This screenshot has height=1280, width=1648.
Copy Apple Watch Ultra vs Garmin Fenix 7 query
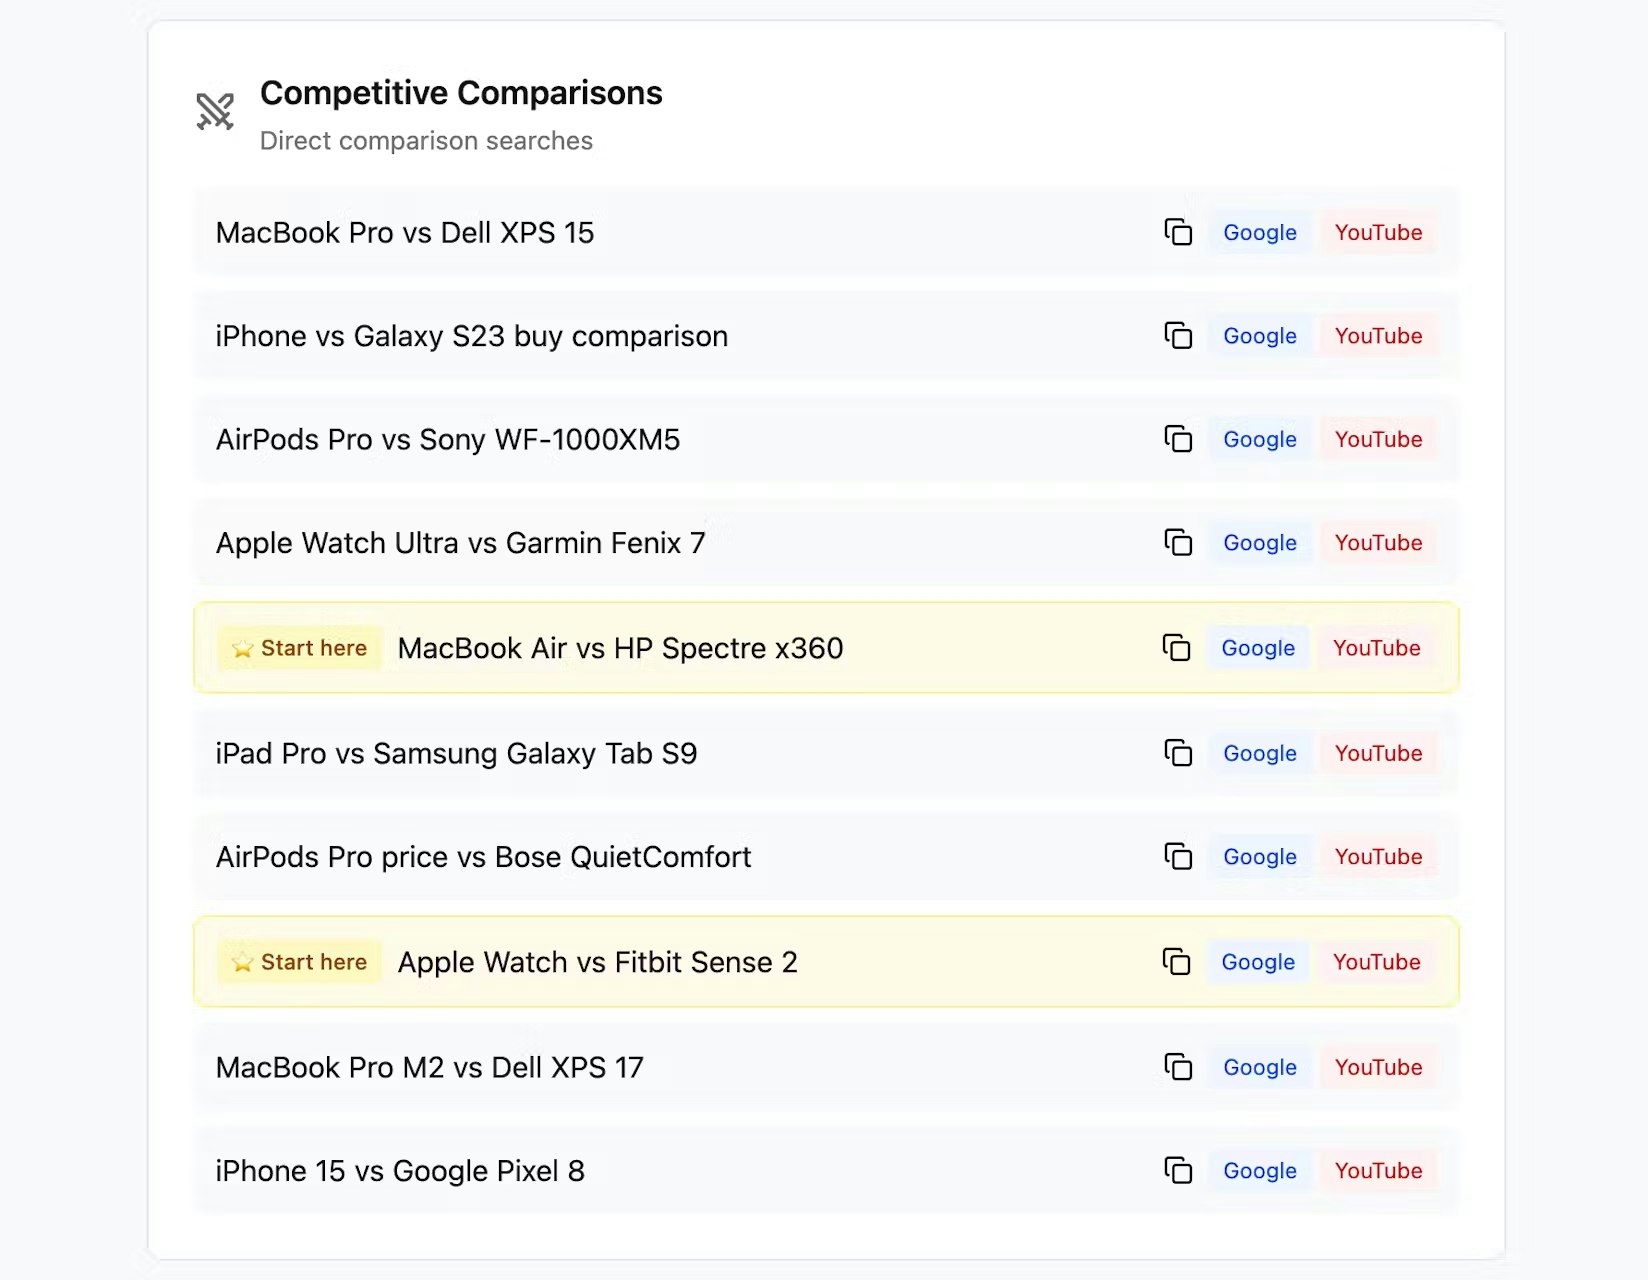tap(1180, 543)
